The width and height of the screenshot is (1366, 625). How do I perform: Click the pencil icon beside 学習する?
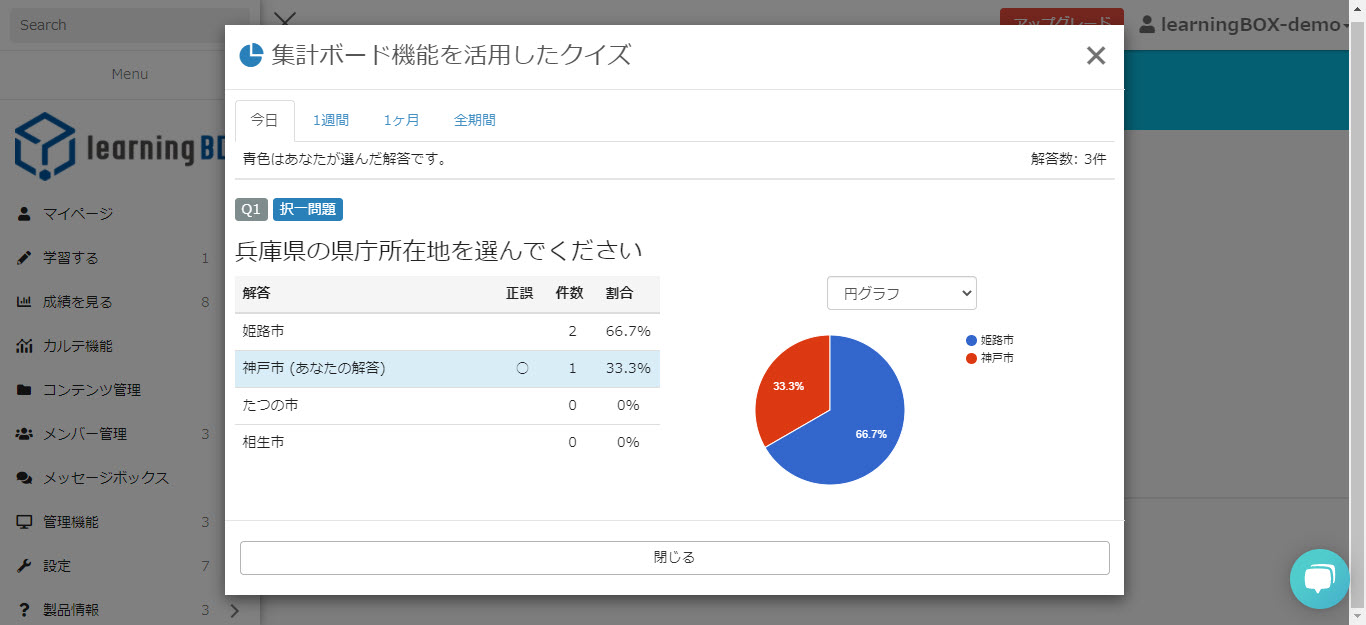(24, 258)
